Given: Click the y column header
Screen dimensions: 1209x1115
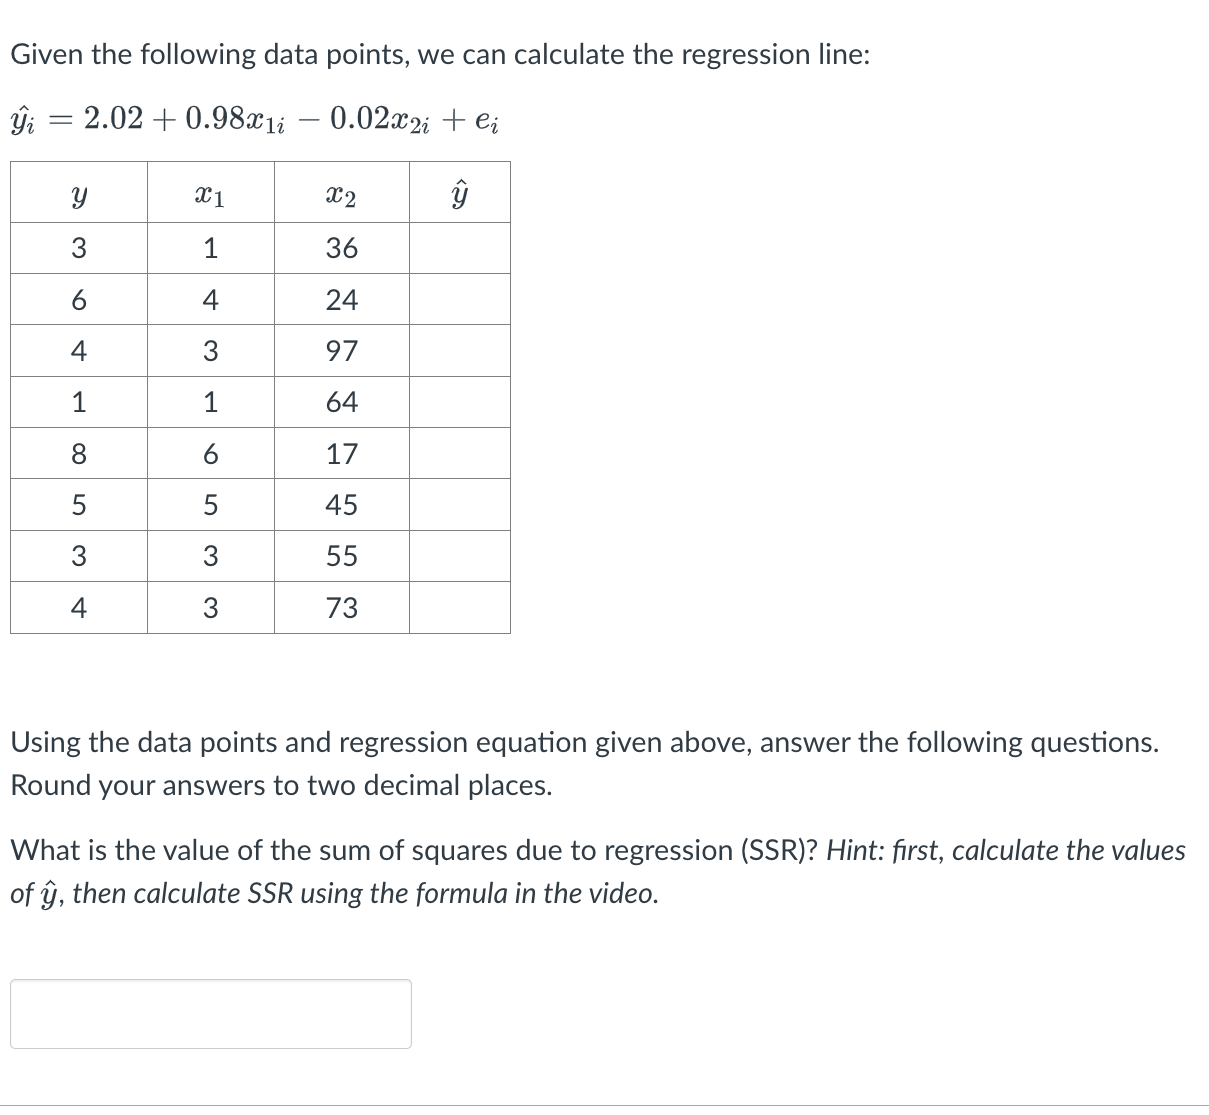Looking at the screenshot, I should coord(78,194).
